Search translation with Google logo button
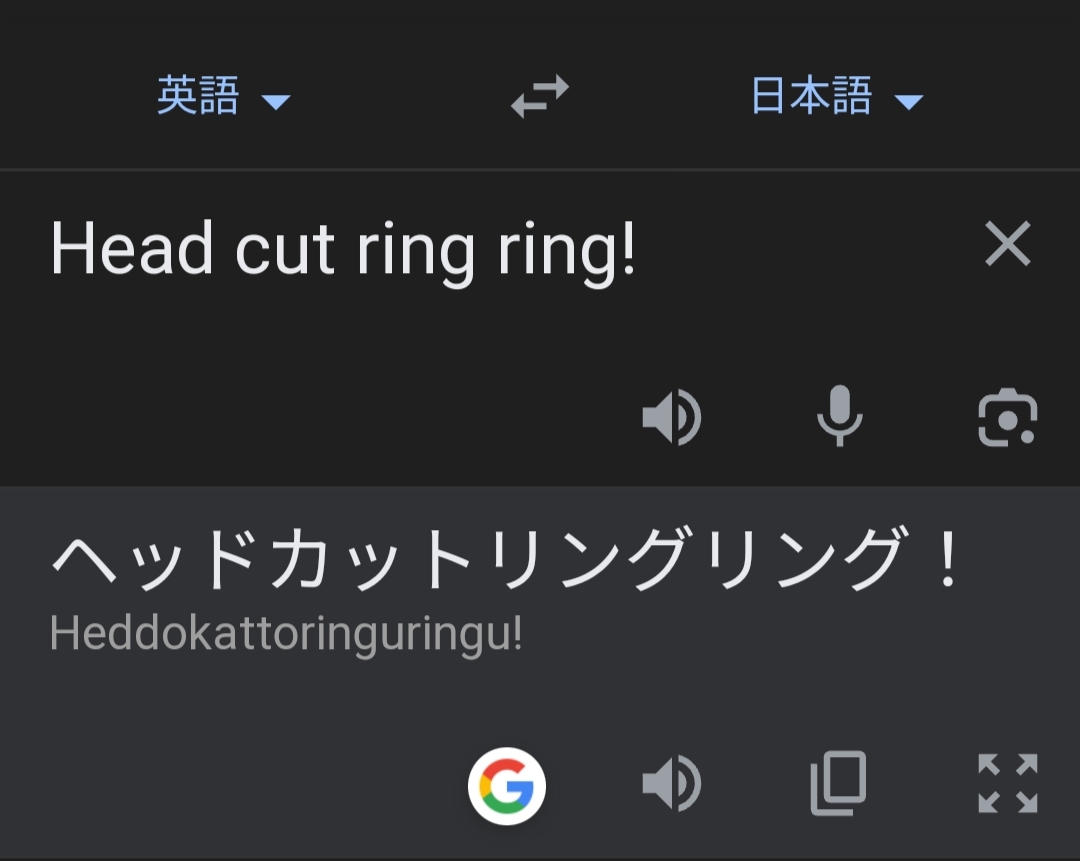This screenshot has width=1080, height=861. (x=507, y=785)
